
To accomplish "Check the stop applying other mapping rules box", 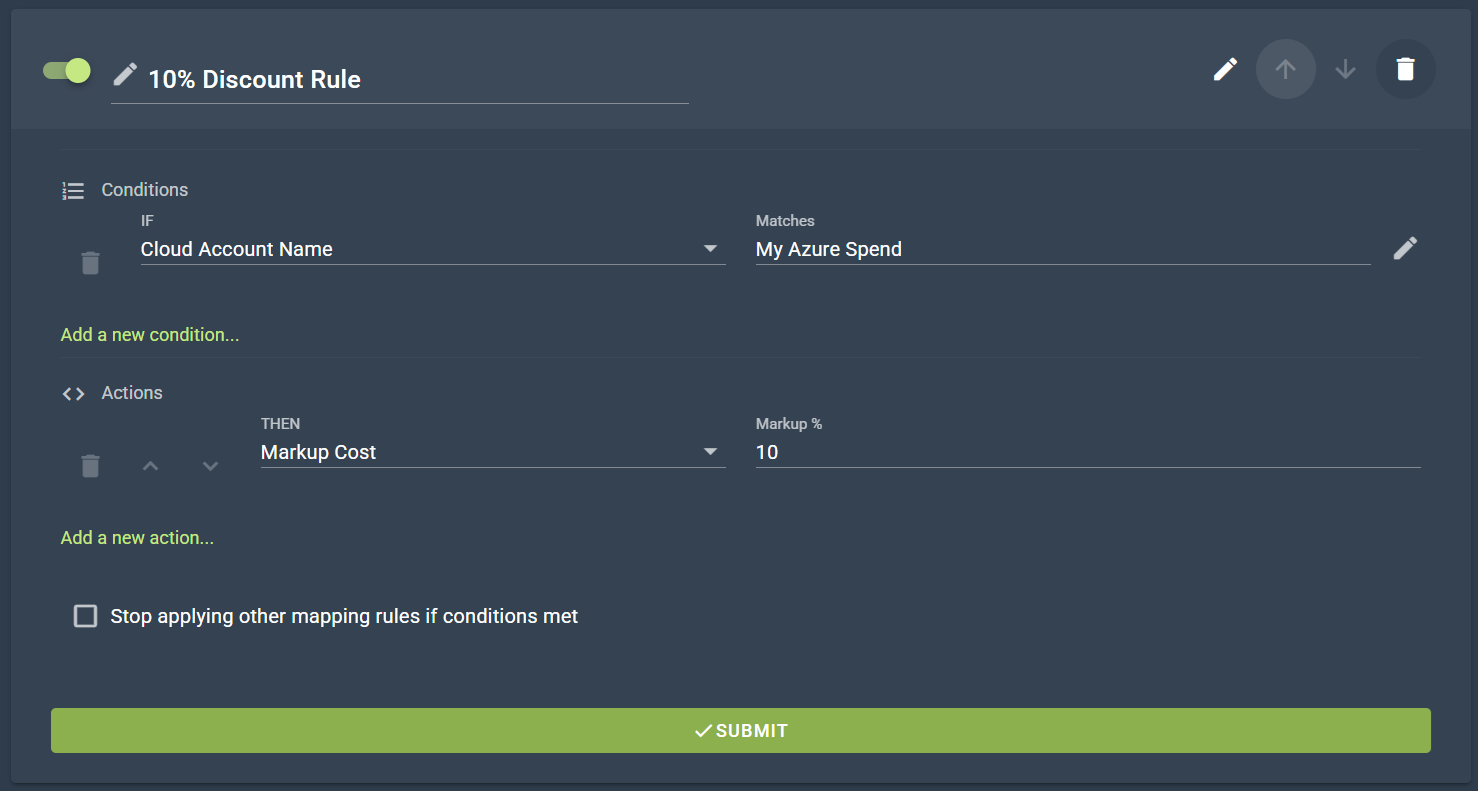I will pos(86,616).
